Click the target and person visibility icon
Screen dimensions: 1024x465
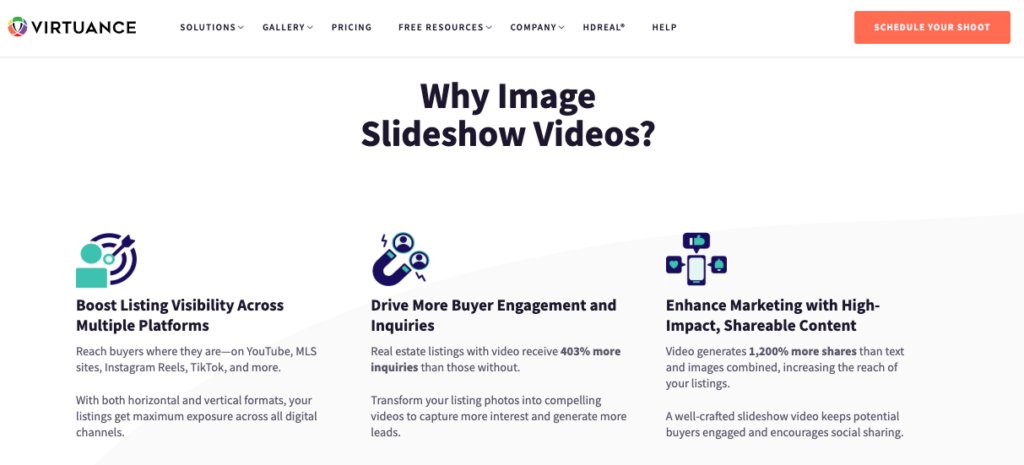106,260
